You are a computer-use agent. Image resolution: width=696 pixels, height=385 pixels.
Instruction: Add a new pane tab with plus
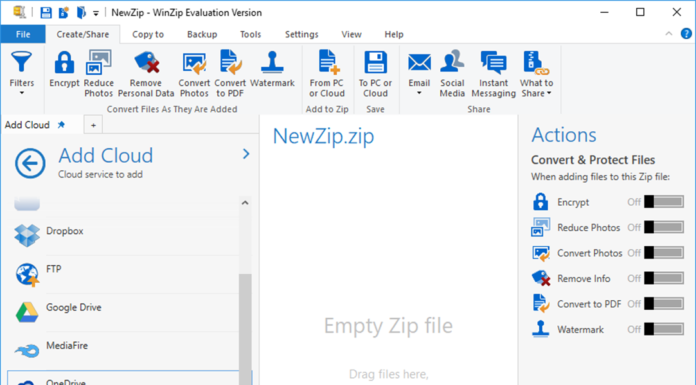pos(93,125)
